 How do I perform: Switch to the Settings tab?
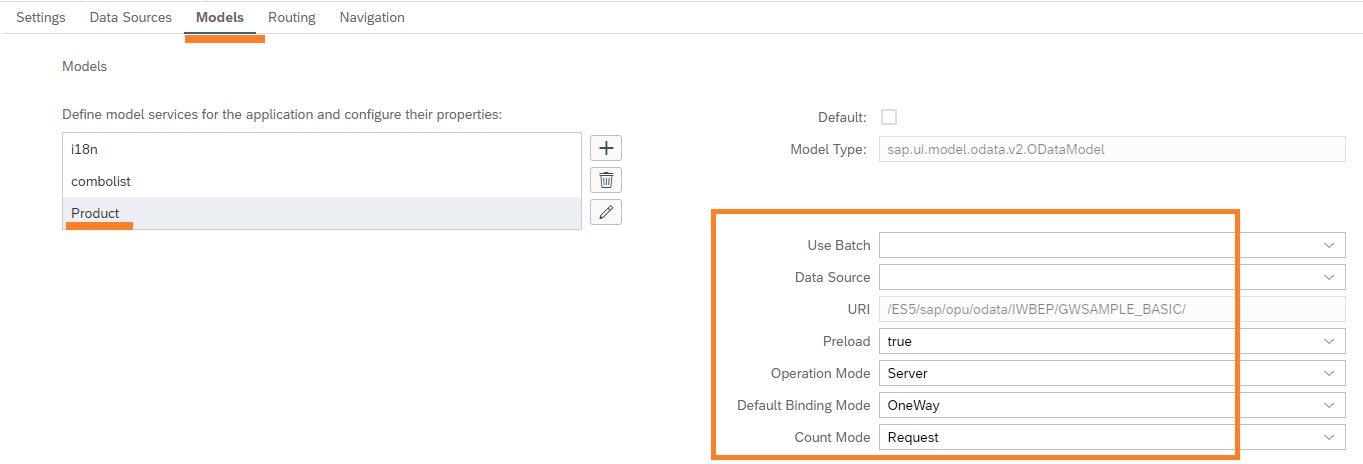pos(41,17)
